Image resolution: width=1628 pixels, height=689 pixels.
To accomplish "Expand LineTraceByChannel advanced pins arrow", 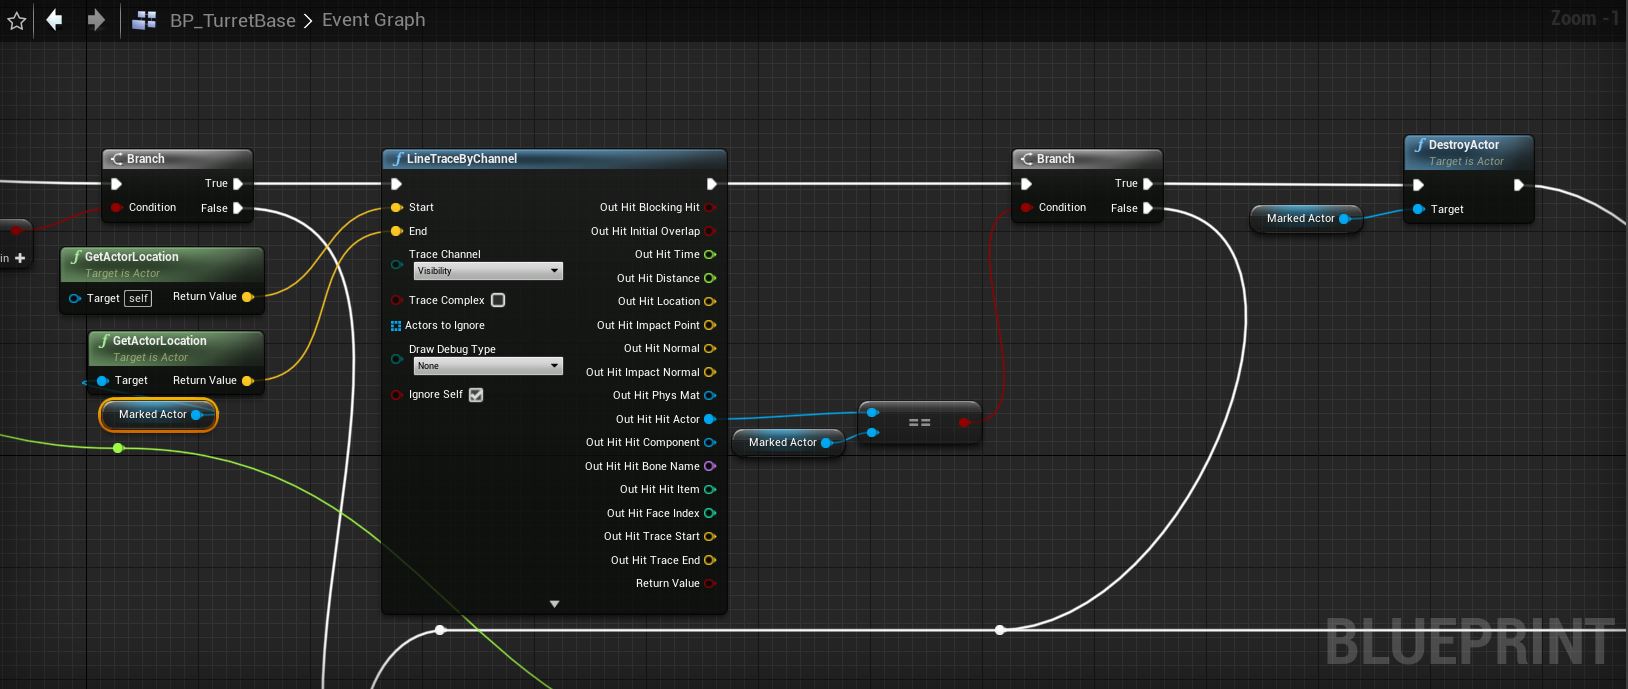I will pos(554,604).
